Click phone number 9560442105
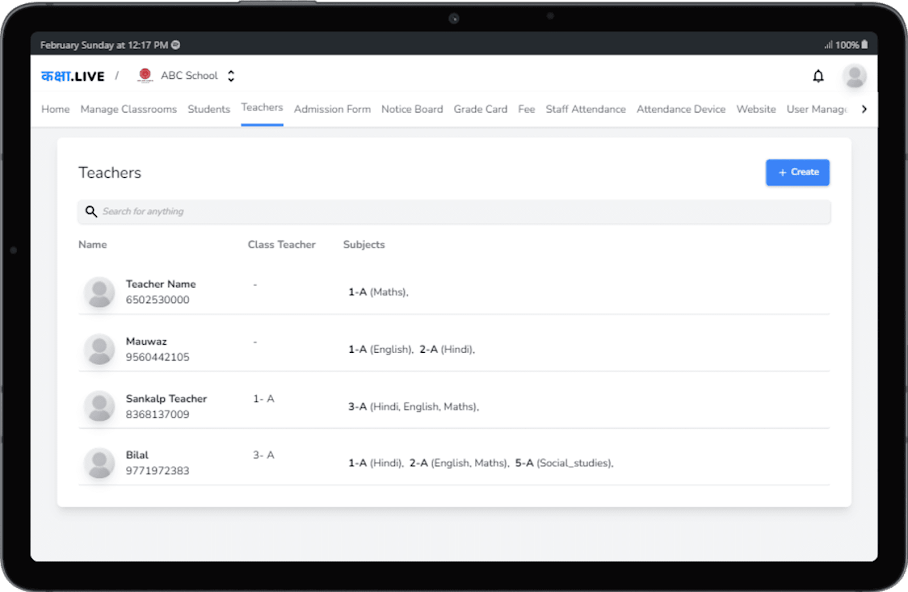 pyautogui.click(x=158, y=357)
